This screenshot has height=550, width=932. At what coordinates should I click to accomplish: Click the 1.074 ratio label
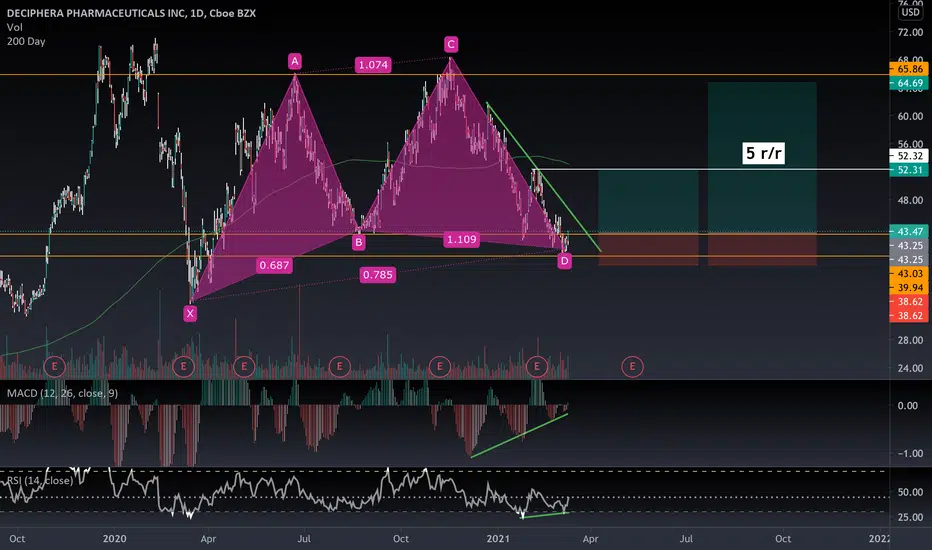(x=373, y=65)
